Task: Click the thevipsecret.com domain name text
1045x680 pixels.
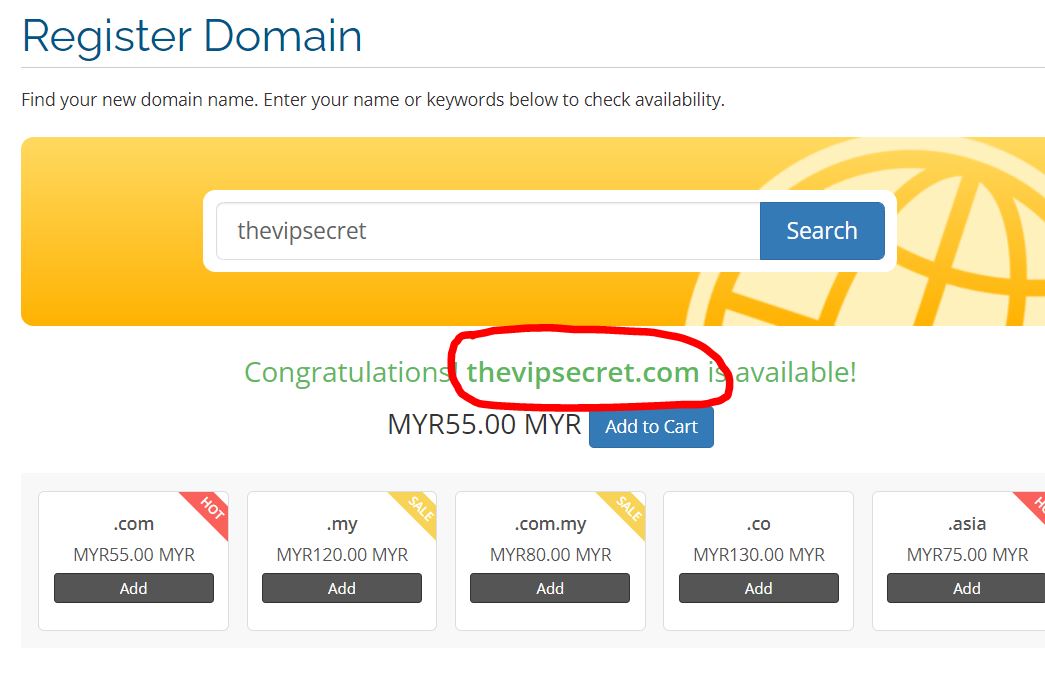Action: point(583,373)
